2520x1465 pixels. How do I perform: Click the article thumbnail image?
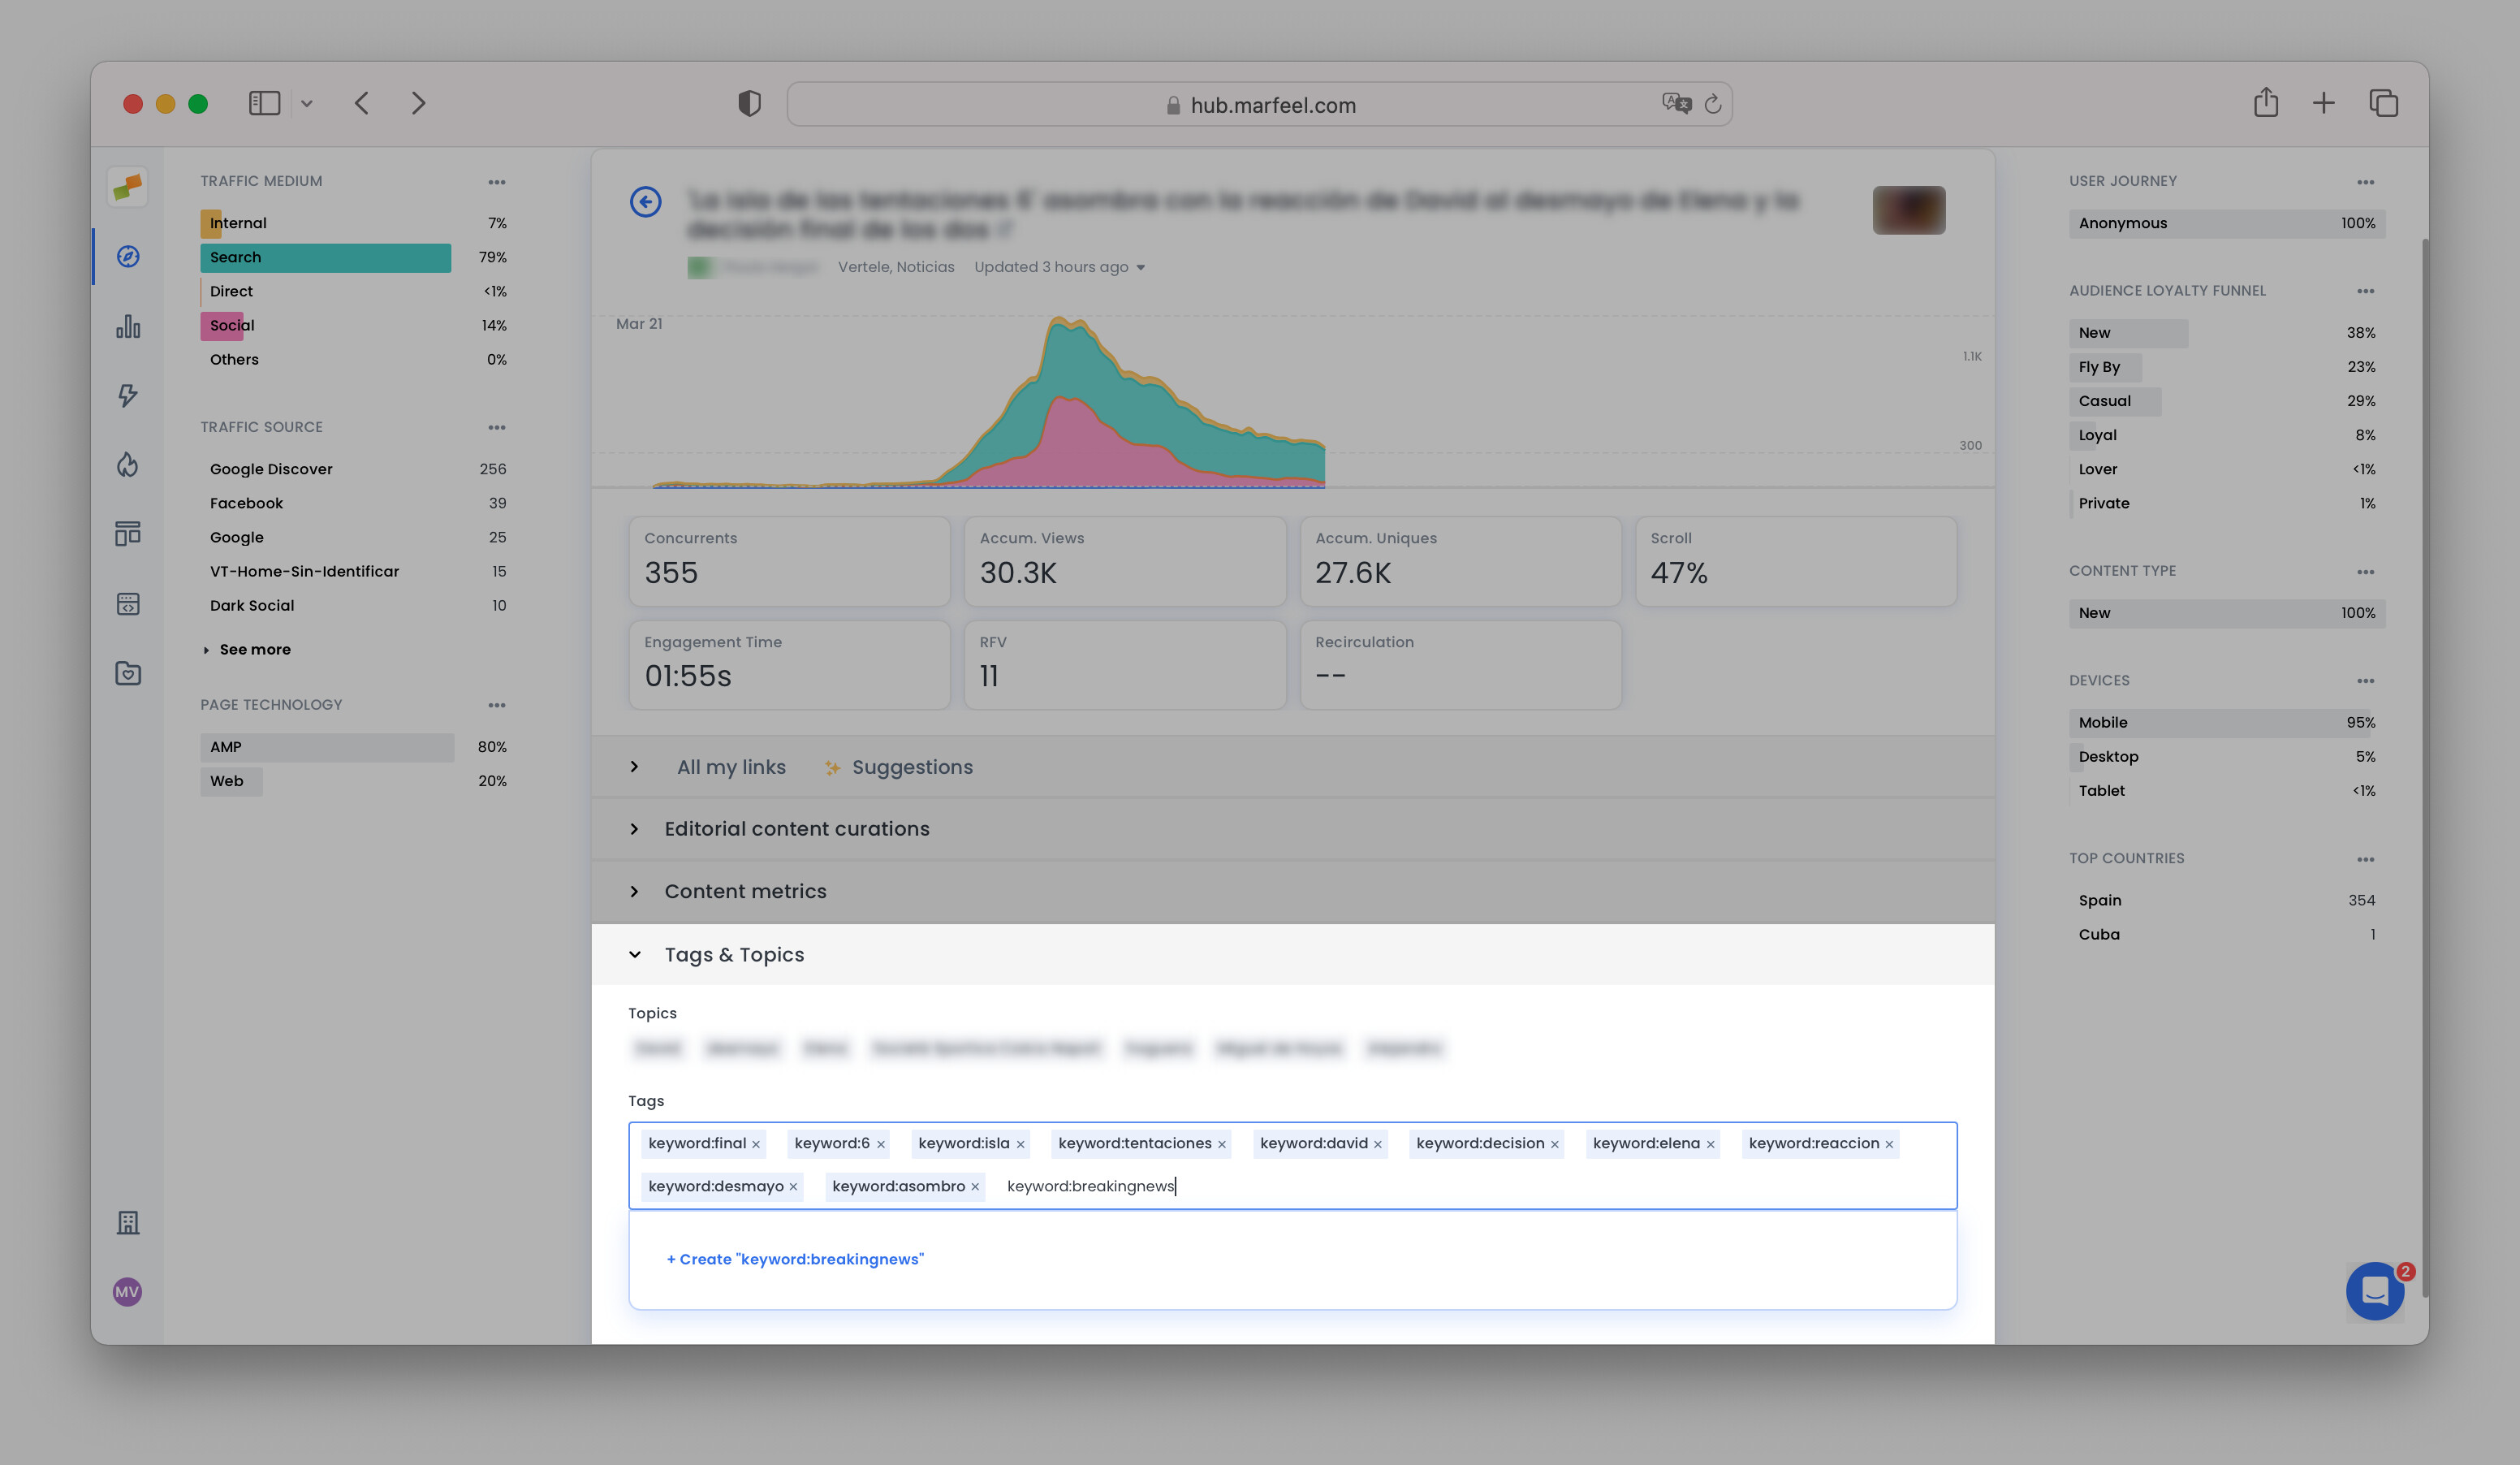[x=1908, y=210]
